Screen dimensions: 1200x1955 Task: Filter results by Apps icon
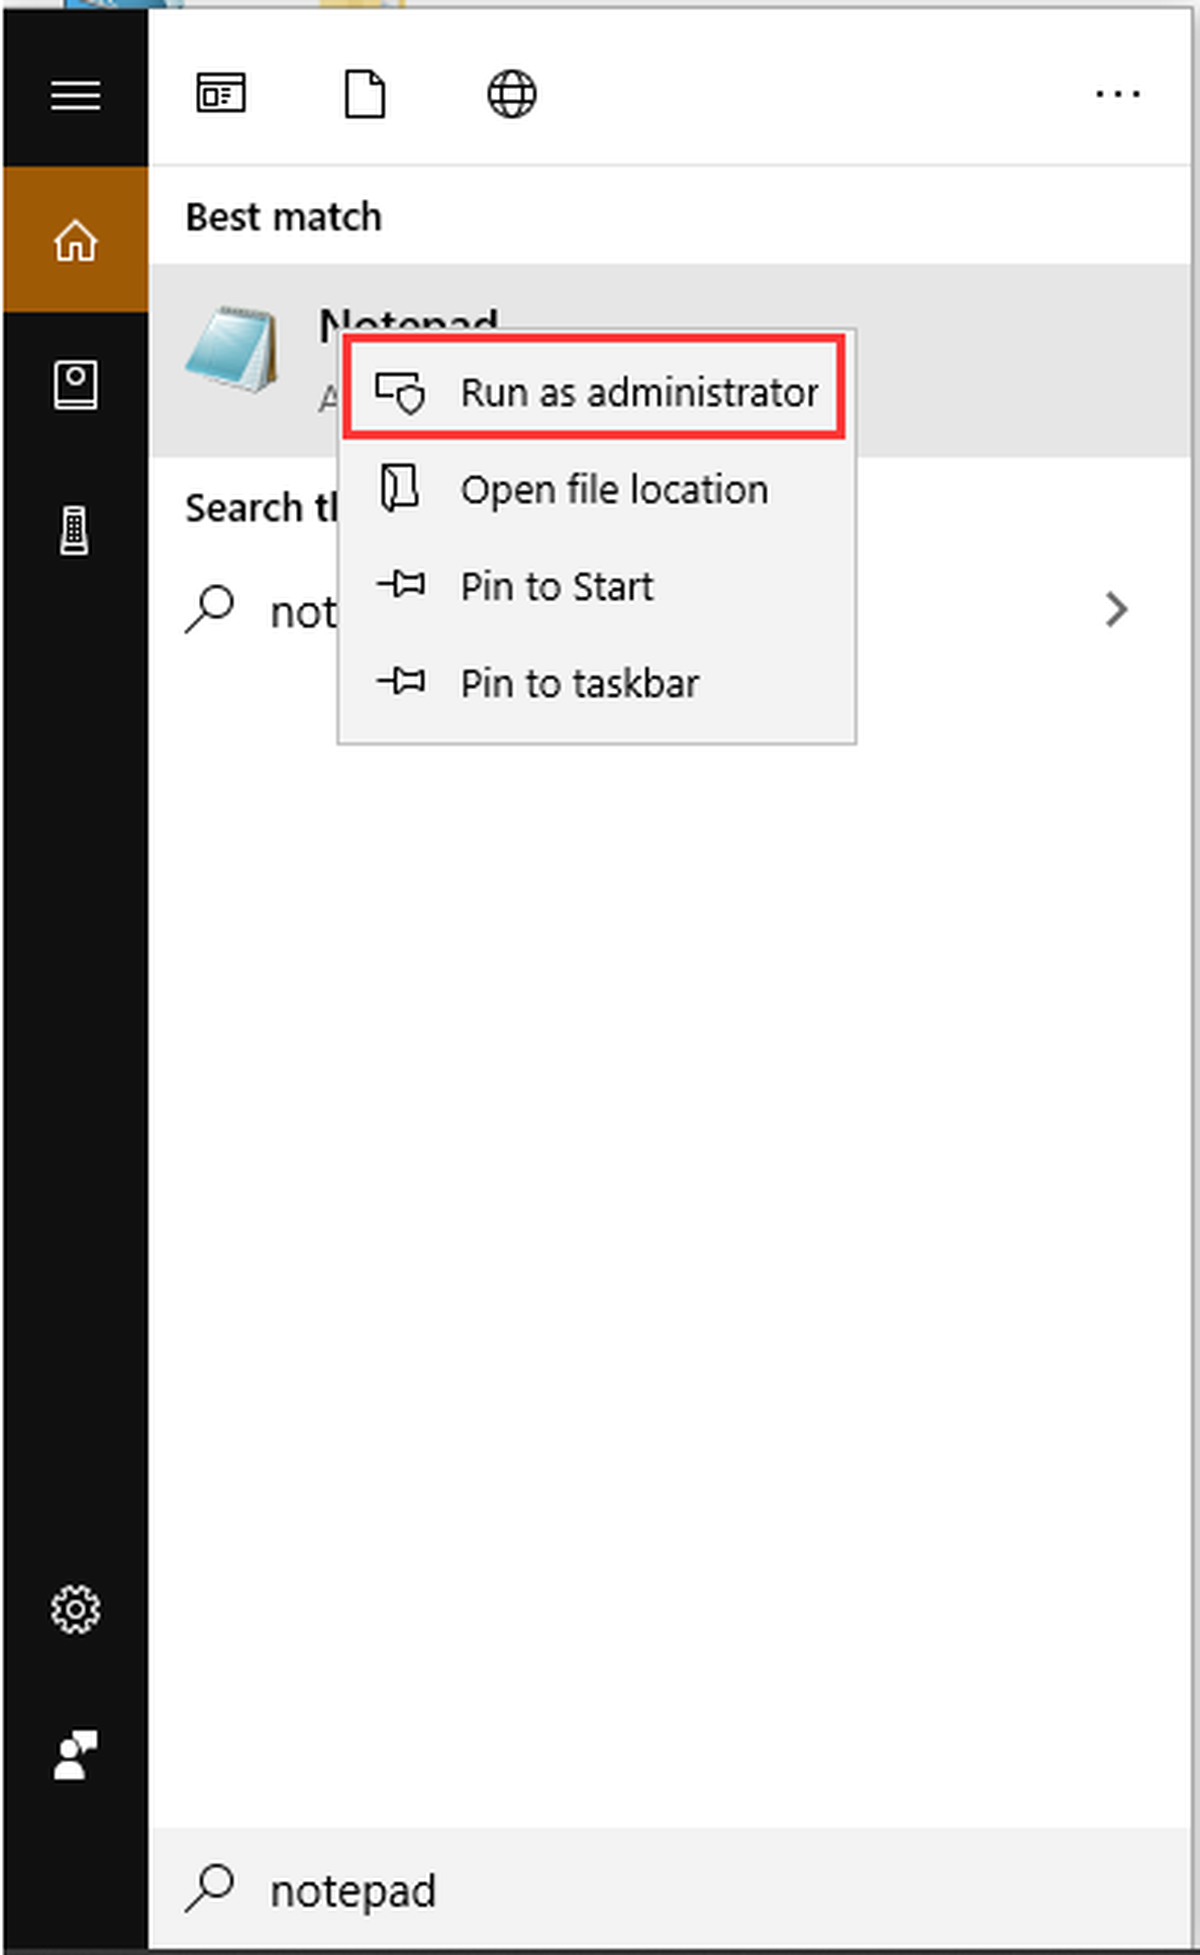pos(221,94)
